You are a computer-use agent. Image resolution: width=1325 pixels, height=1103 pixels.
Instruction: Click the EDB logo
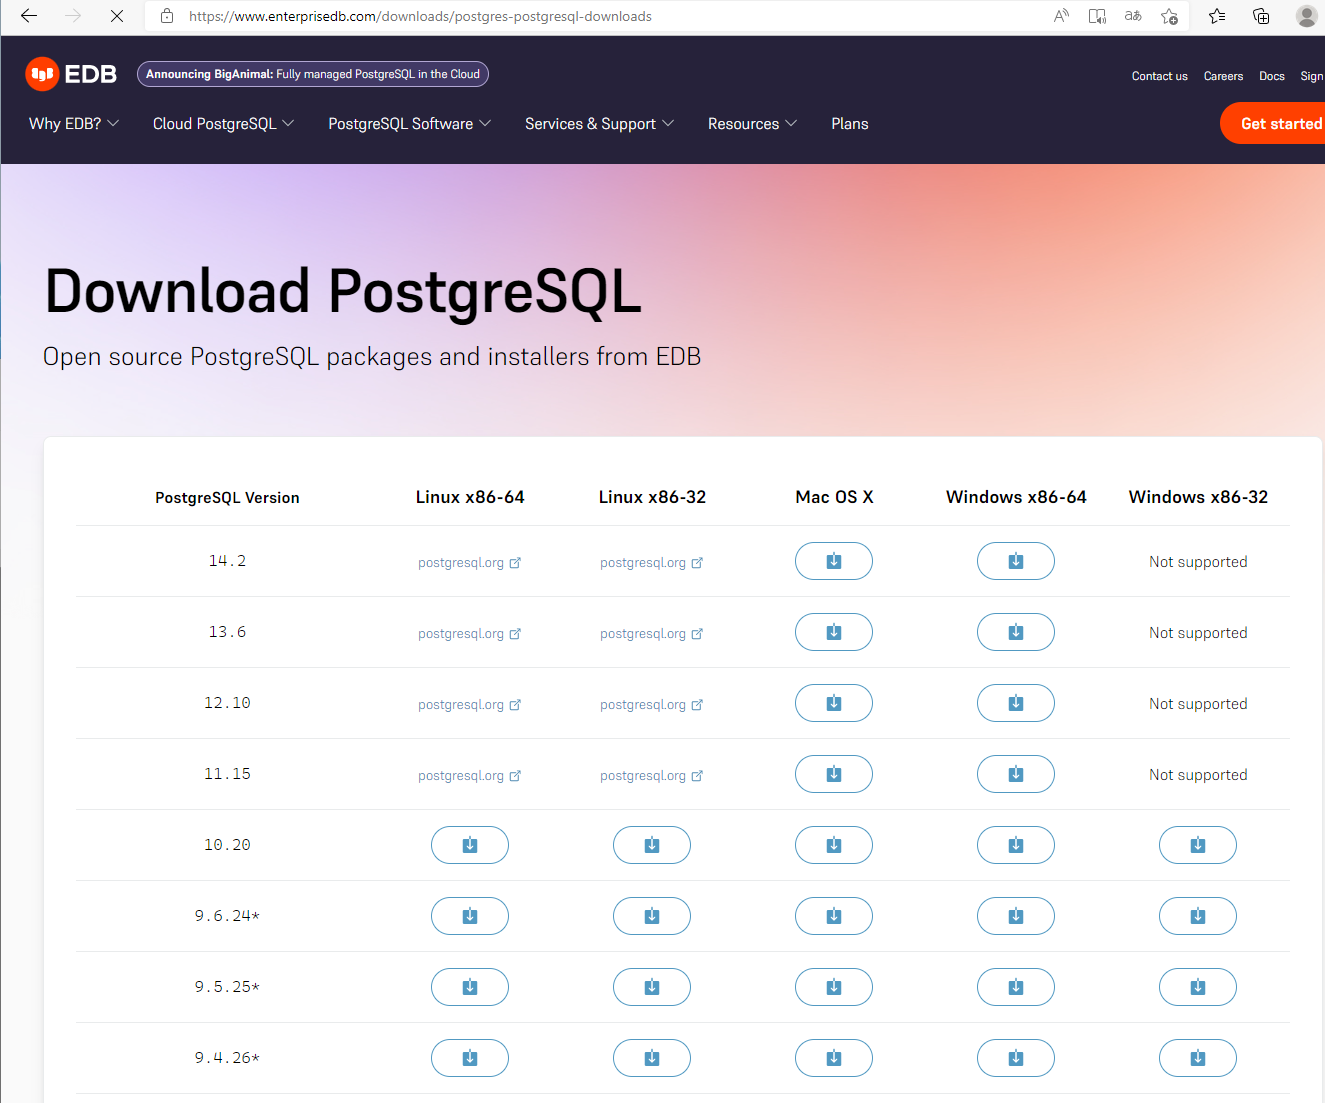[x=71, y=74]
